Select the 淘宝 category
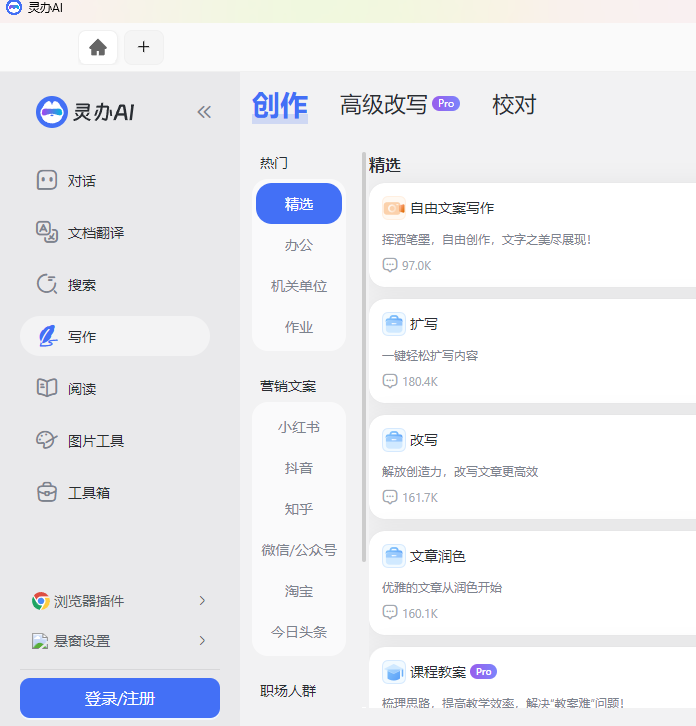696x726 pixels. coord(299,591)
